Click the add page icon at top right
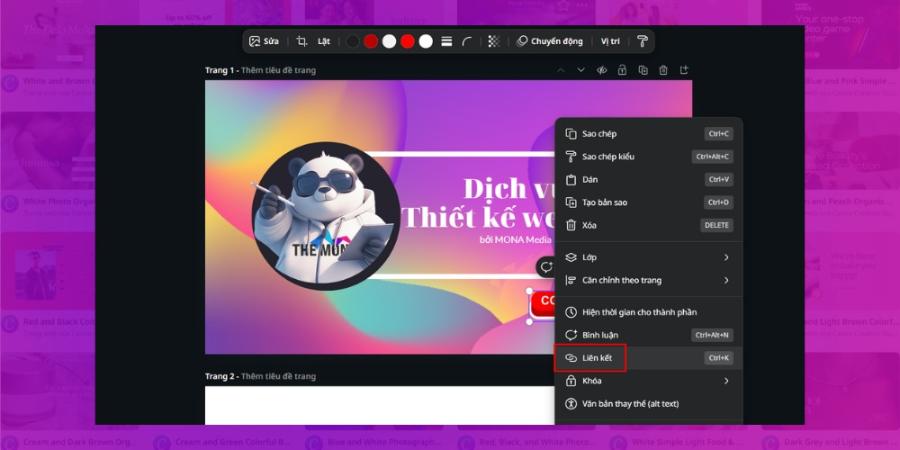Image resolution: width=900 pixels, height=450 pixels. point(684,70)
